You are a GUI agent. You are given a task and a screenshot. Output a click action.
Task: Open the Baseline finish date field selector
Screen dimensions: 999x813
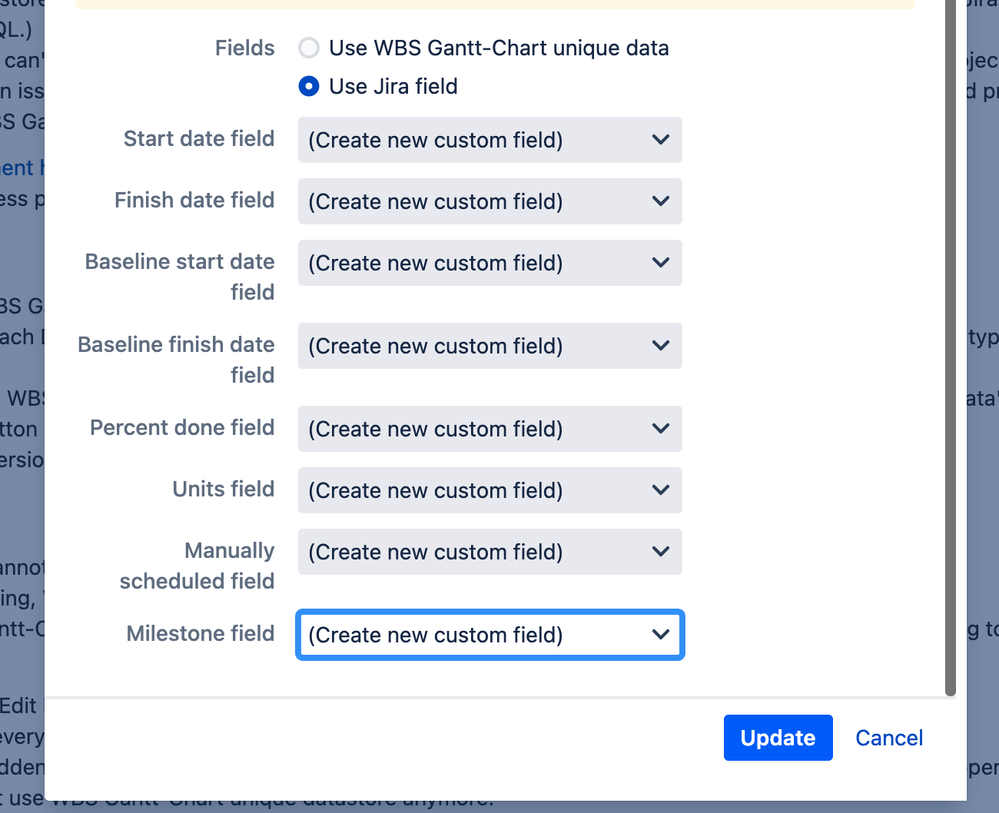click(489, 345)
